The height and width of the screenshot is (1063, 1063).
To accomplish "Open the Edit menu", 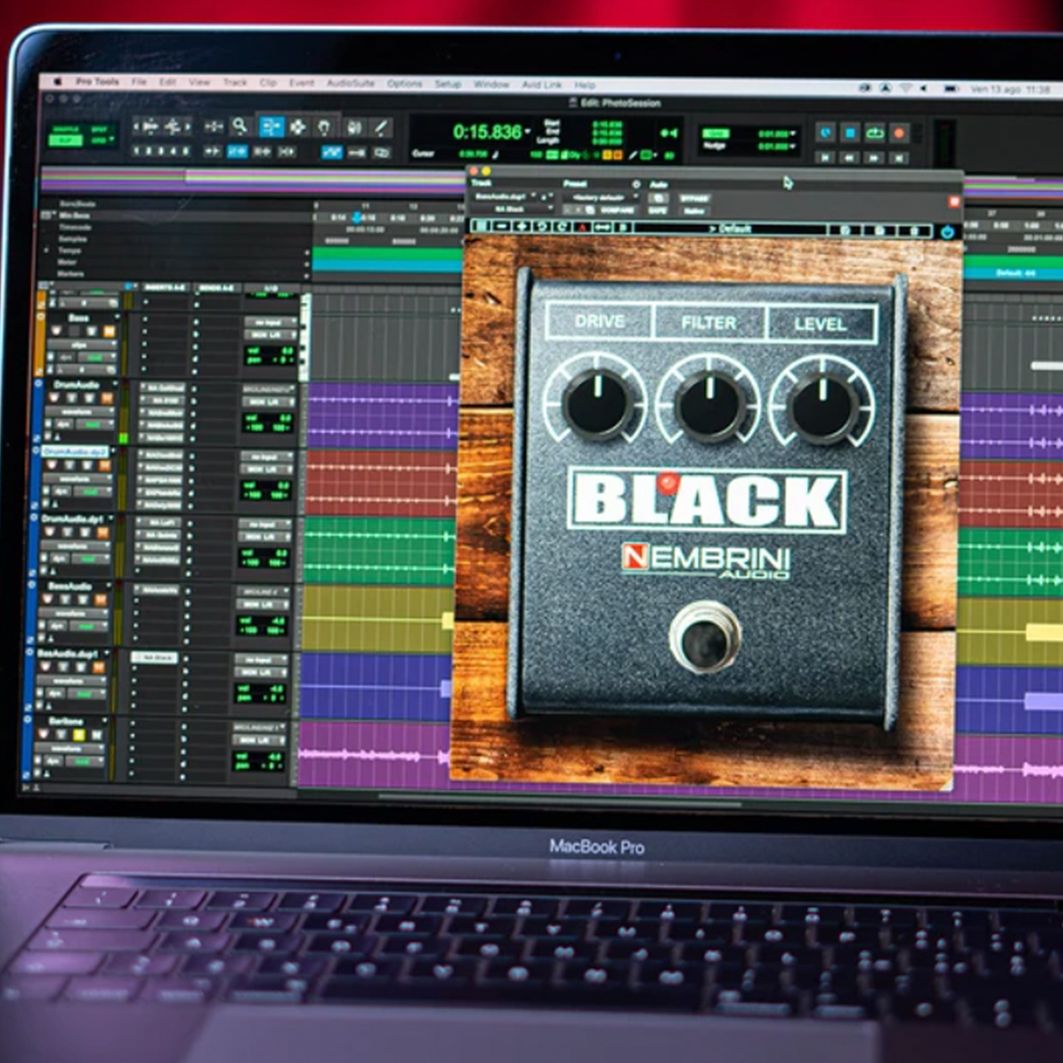I will tap(167, 81).
